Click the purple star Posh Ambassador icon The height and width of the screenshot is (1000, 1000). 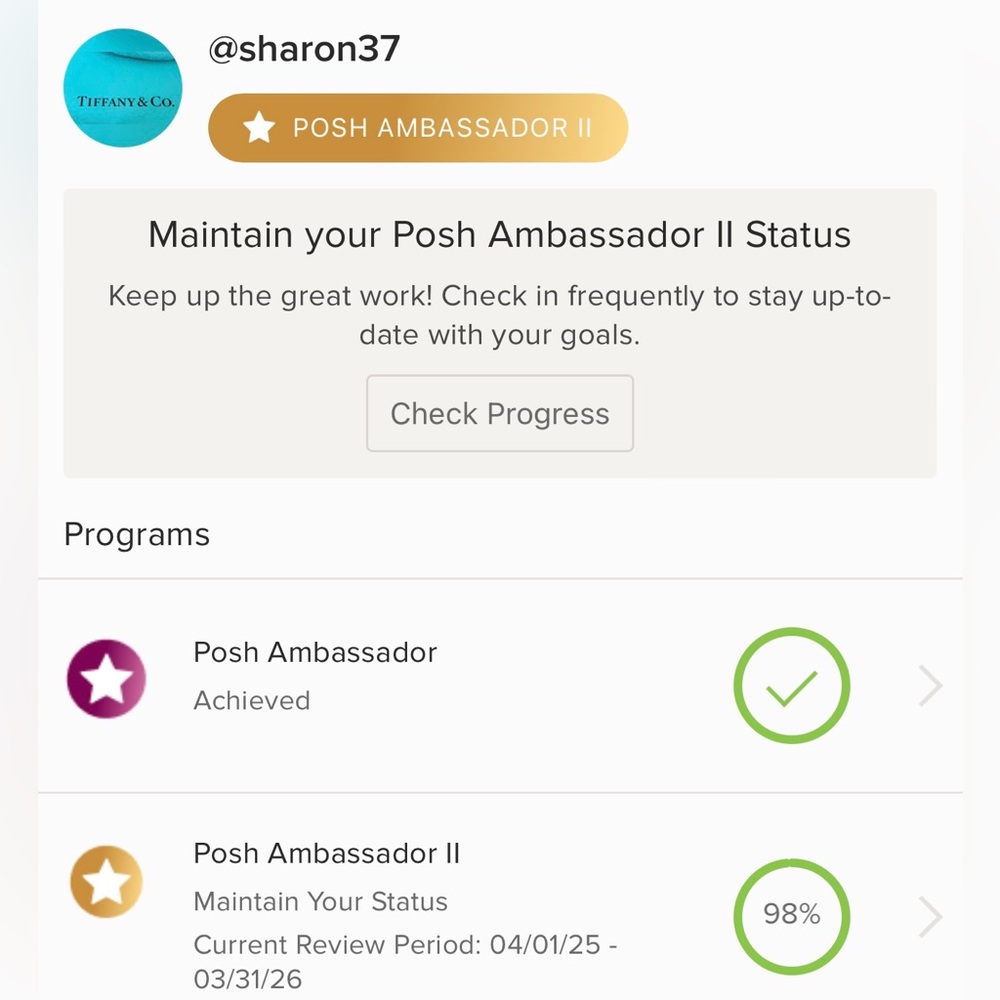pyautogui.click(x=106, y=681)
